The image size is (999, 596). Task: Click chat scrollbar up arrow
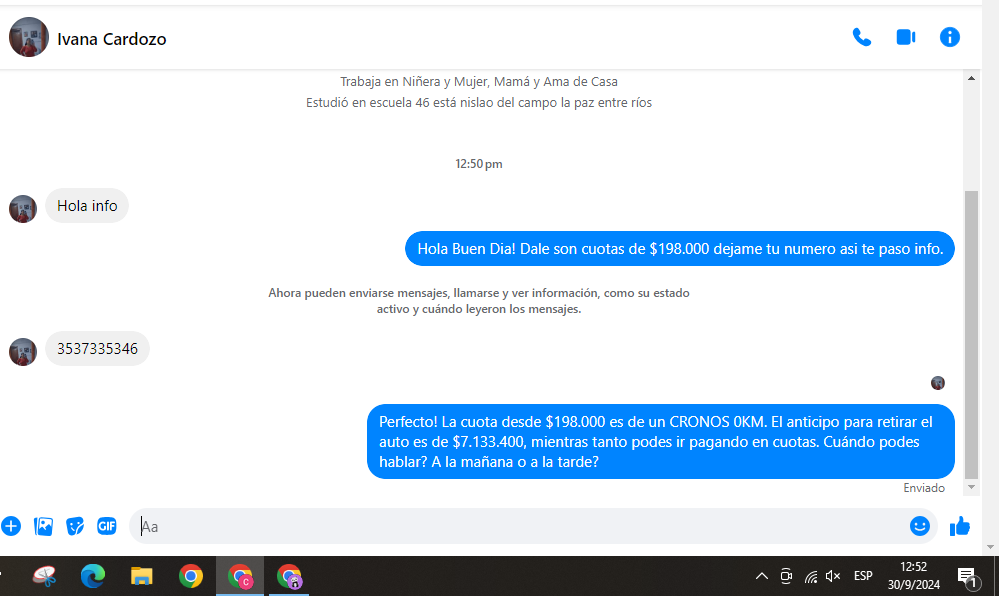(971, 78)
